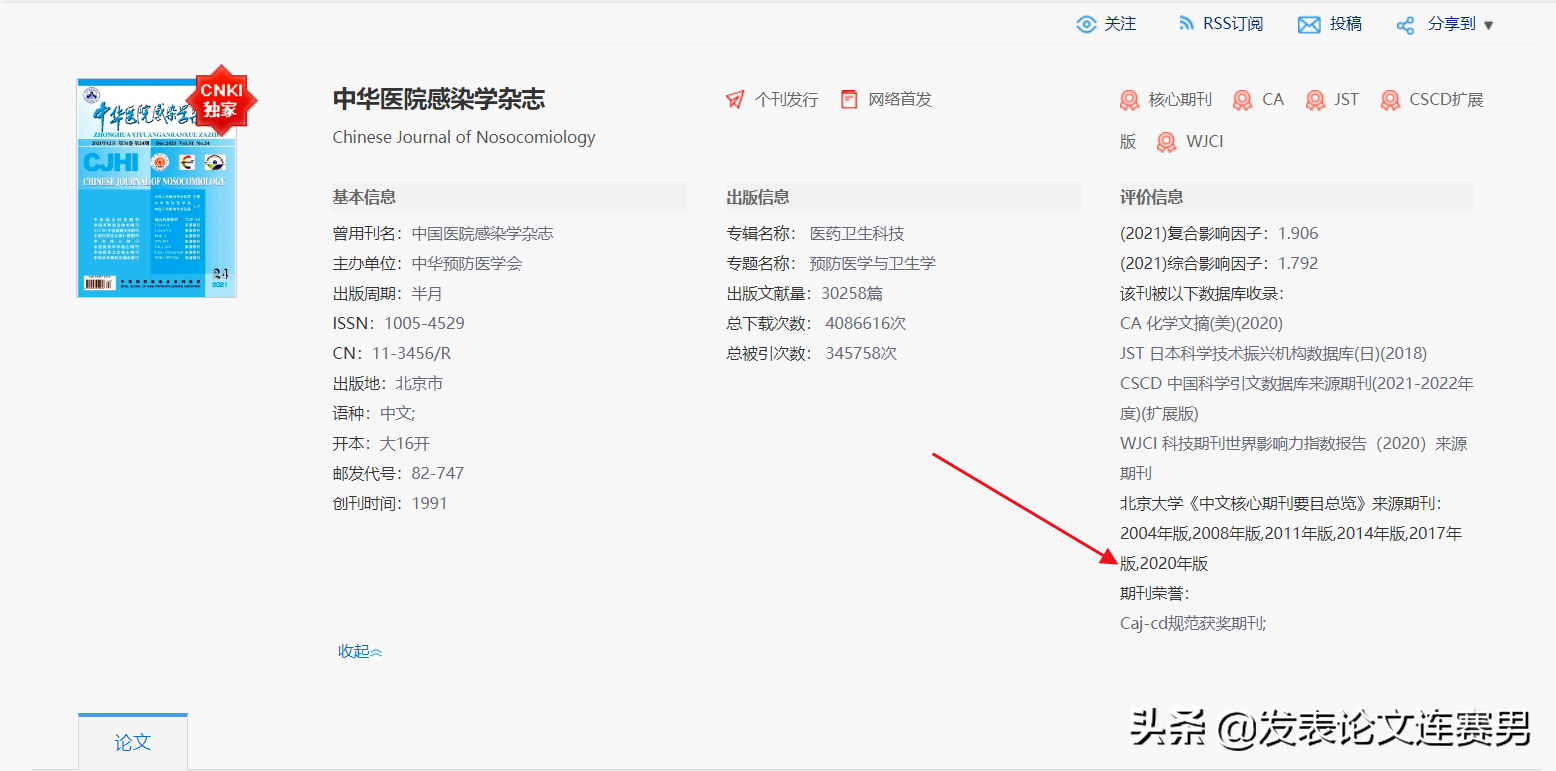Click the 关注 follow eye icon
This screenshot has height=771, width=1556.
tap(1087, 24)
